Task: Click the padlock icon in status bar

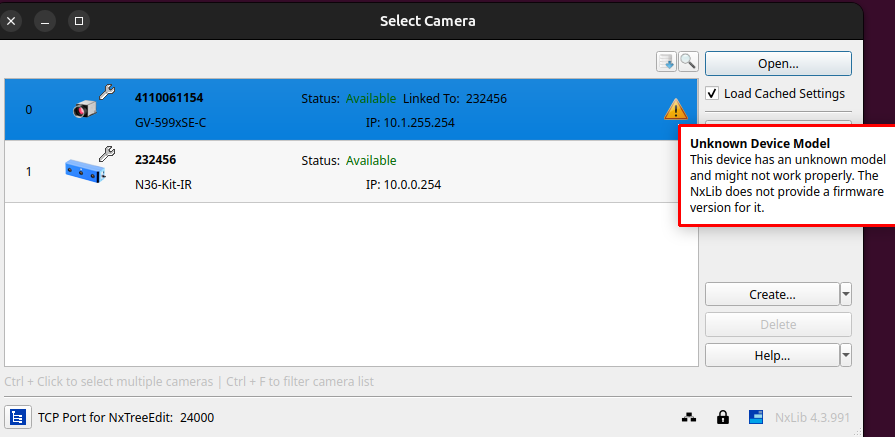Action: [722, 417]
